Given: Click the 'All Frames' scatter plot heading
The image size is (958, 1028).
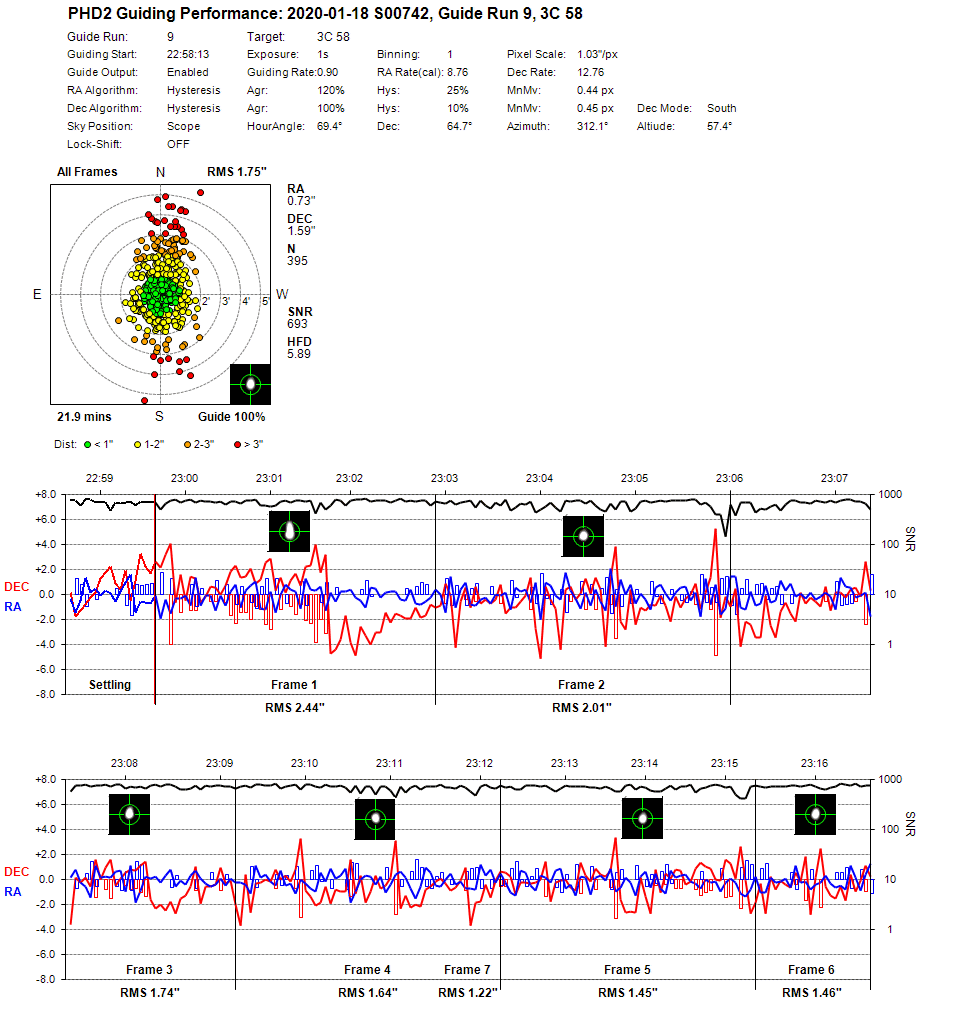Looking at the screenshot, I should (87, 172).
